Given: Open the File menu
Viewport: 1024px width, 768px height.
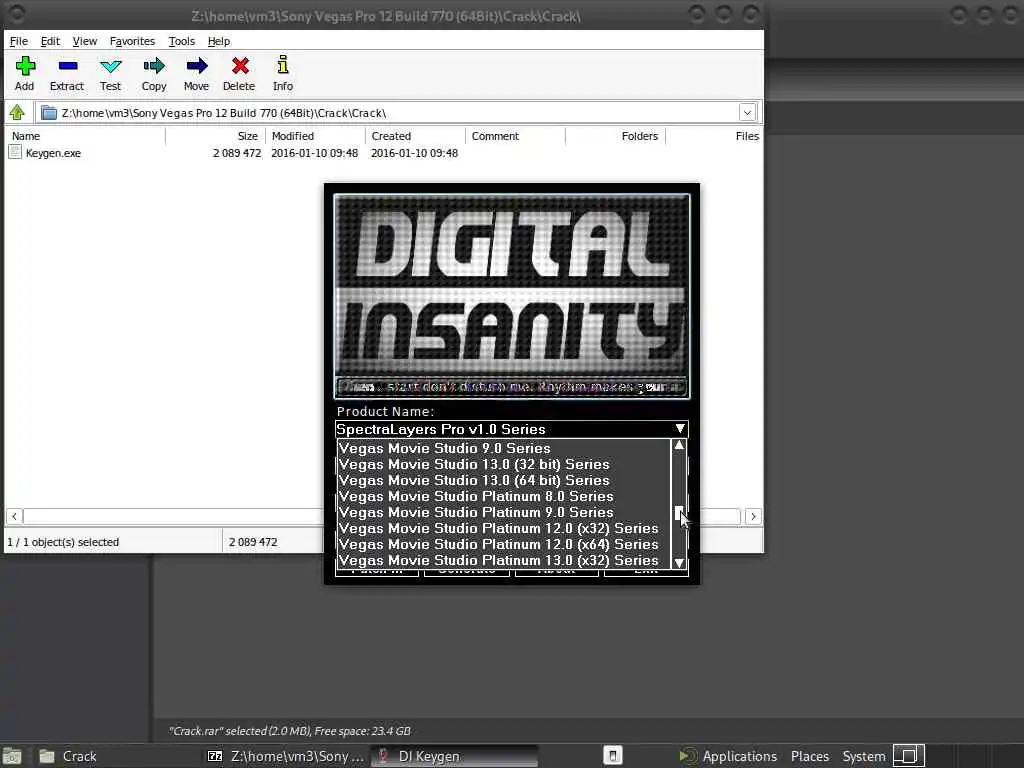Looking at the screenshot, I should pos(18,41).
